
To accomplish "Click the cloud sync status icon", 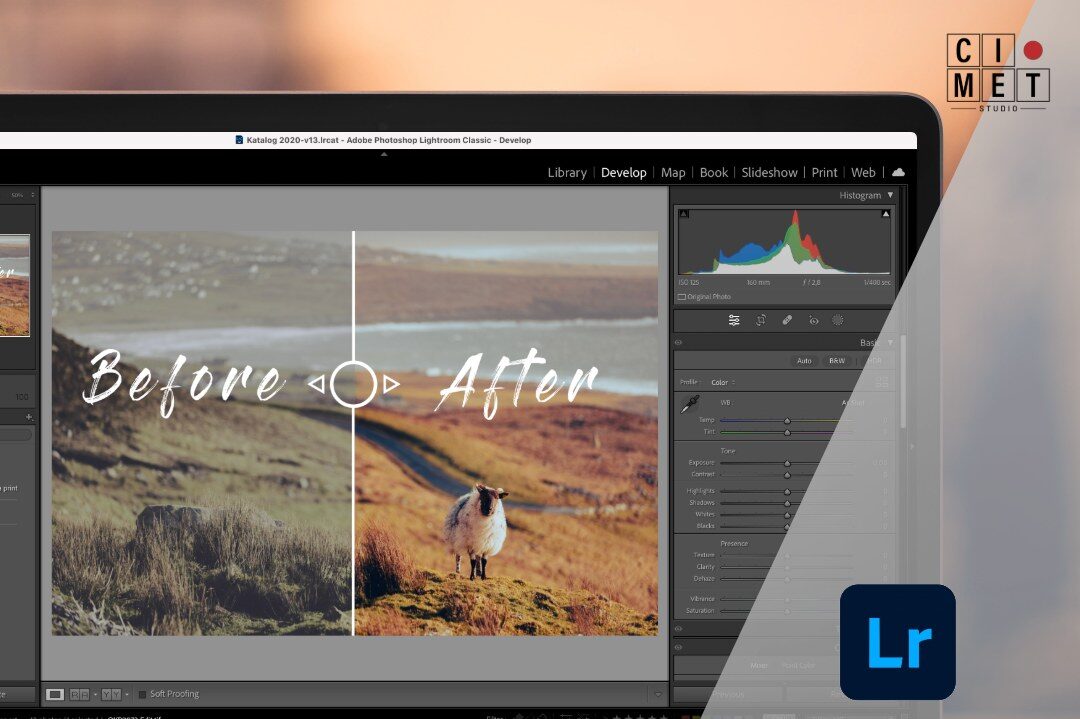I will (898, 172).
